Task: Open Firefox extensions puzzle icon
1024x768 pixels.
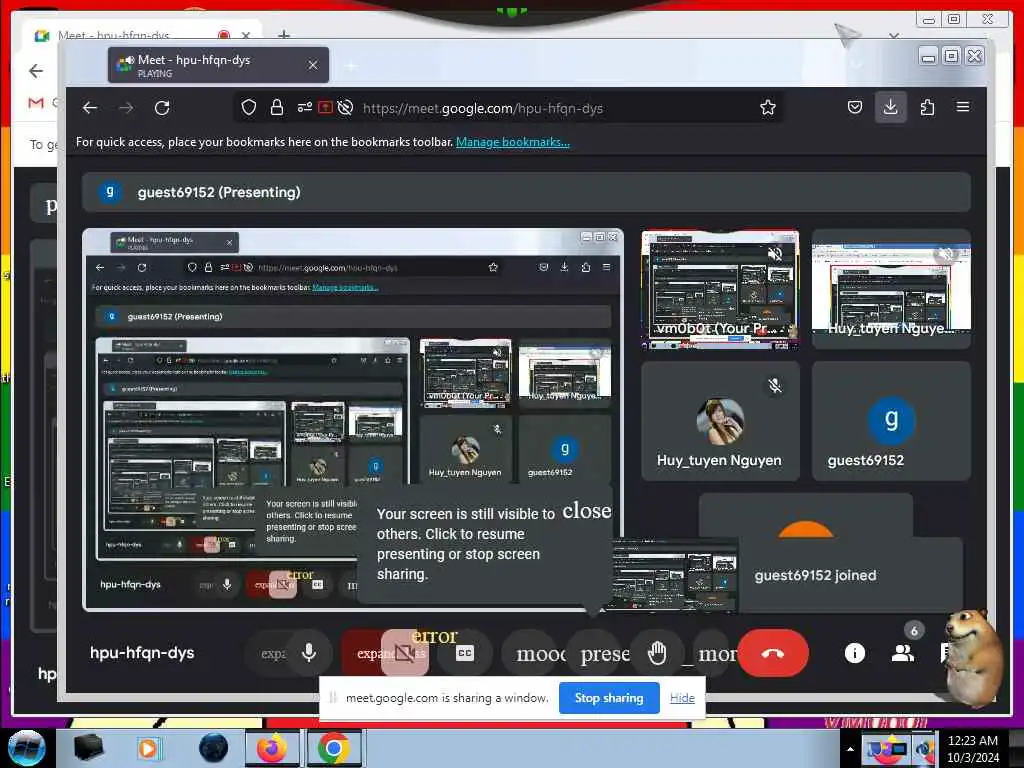Action: click(927, 107)
